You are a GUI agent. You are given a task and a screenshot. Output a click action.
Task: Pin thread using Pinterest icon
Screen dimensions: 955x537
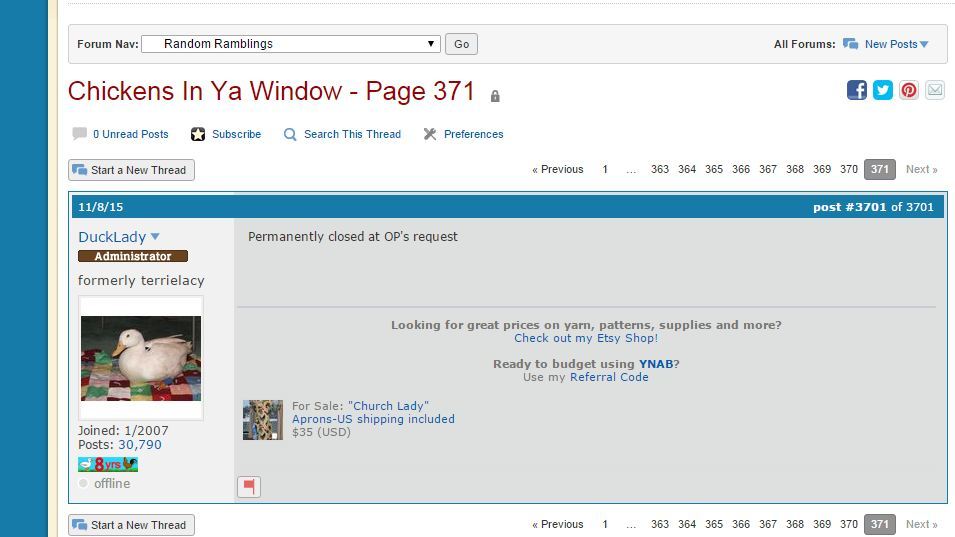pyautogui.click(x=909, y=90)
